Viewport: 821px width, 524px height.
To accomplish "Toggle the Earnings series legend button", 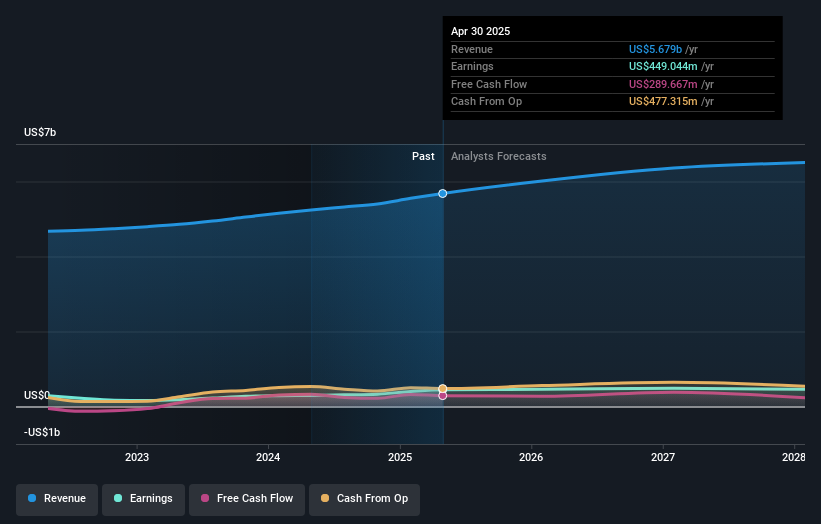I will [143, 498].
